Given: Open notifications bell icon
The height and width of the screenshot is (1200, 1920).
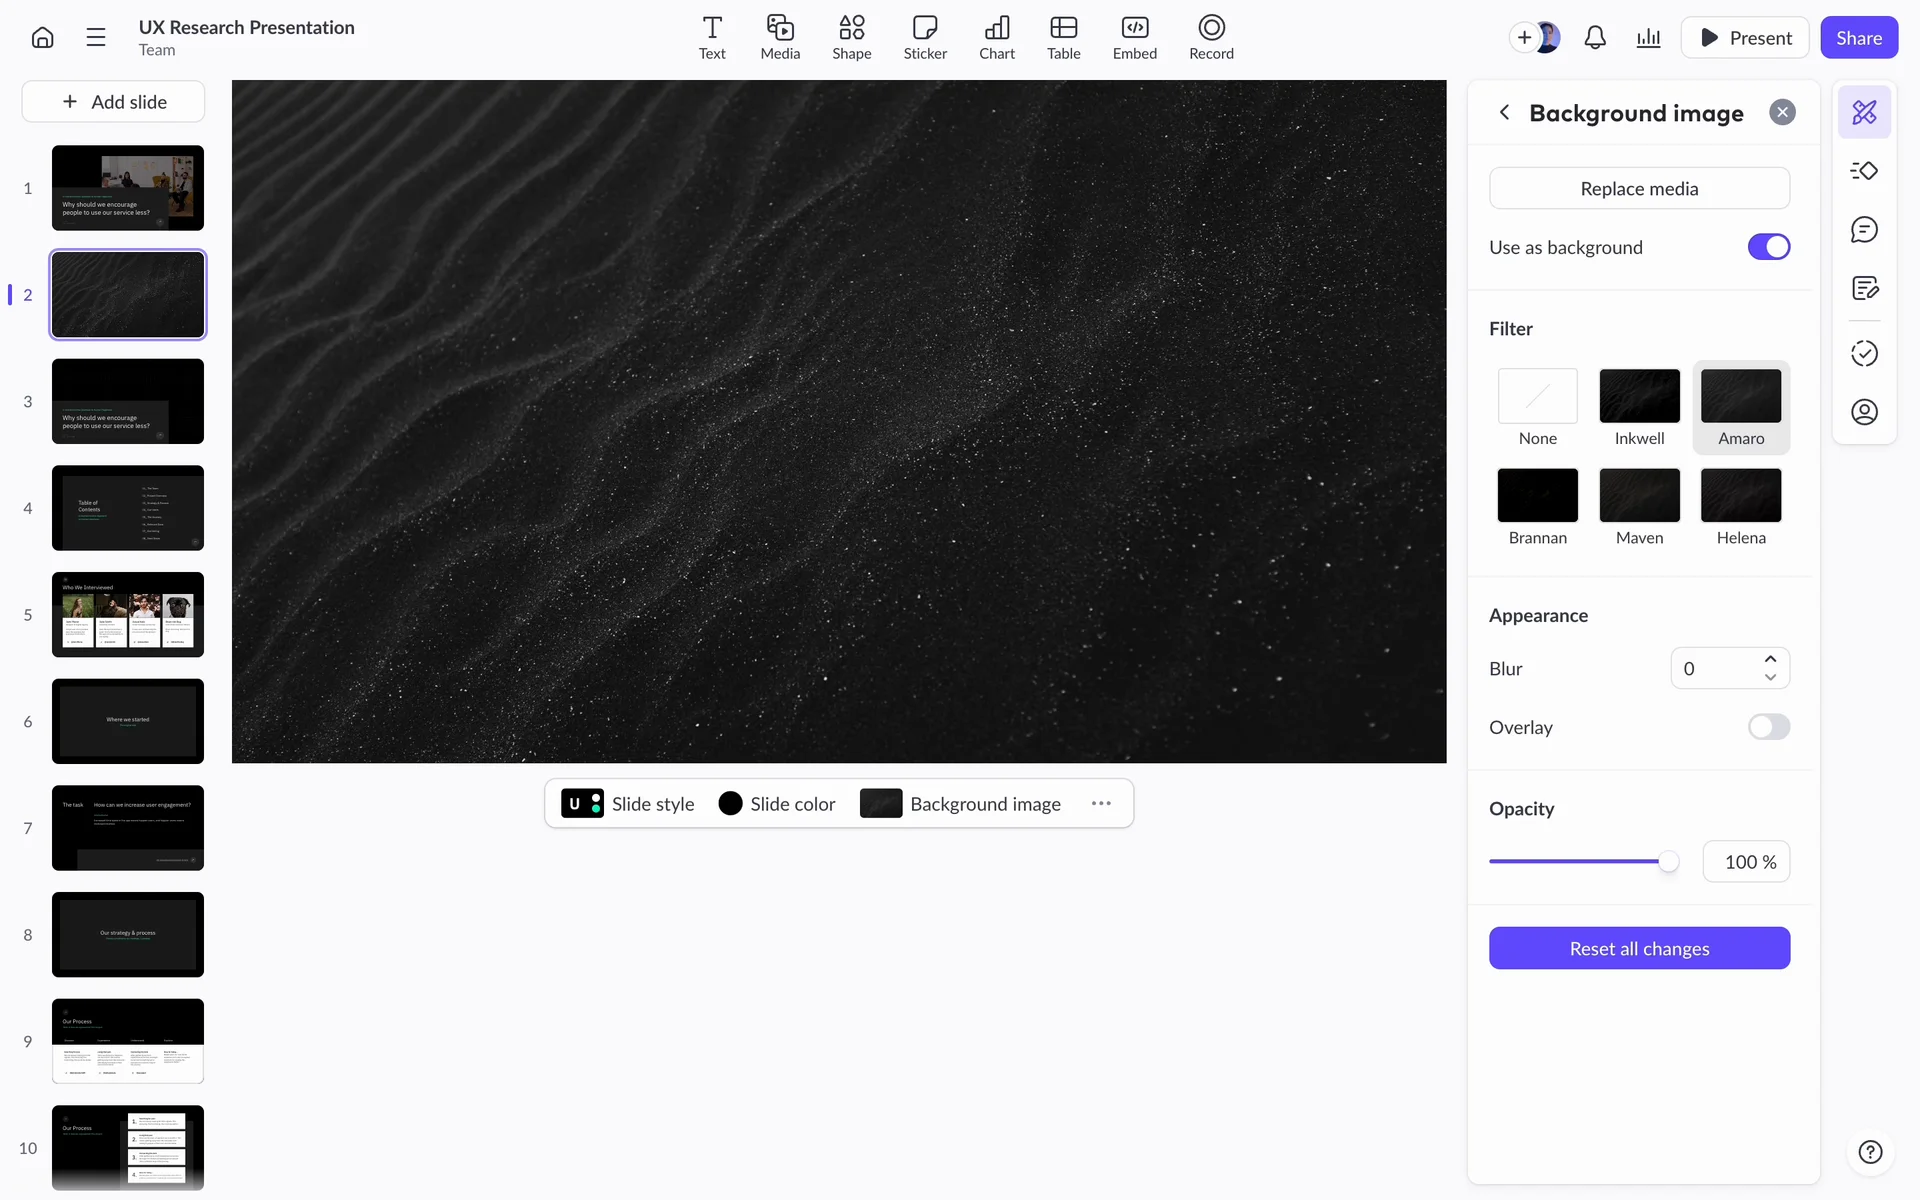Looking at the screenshot, I should 1595,38.
